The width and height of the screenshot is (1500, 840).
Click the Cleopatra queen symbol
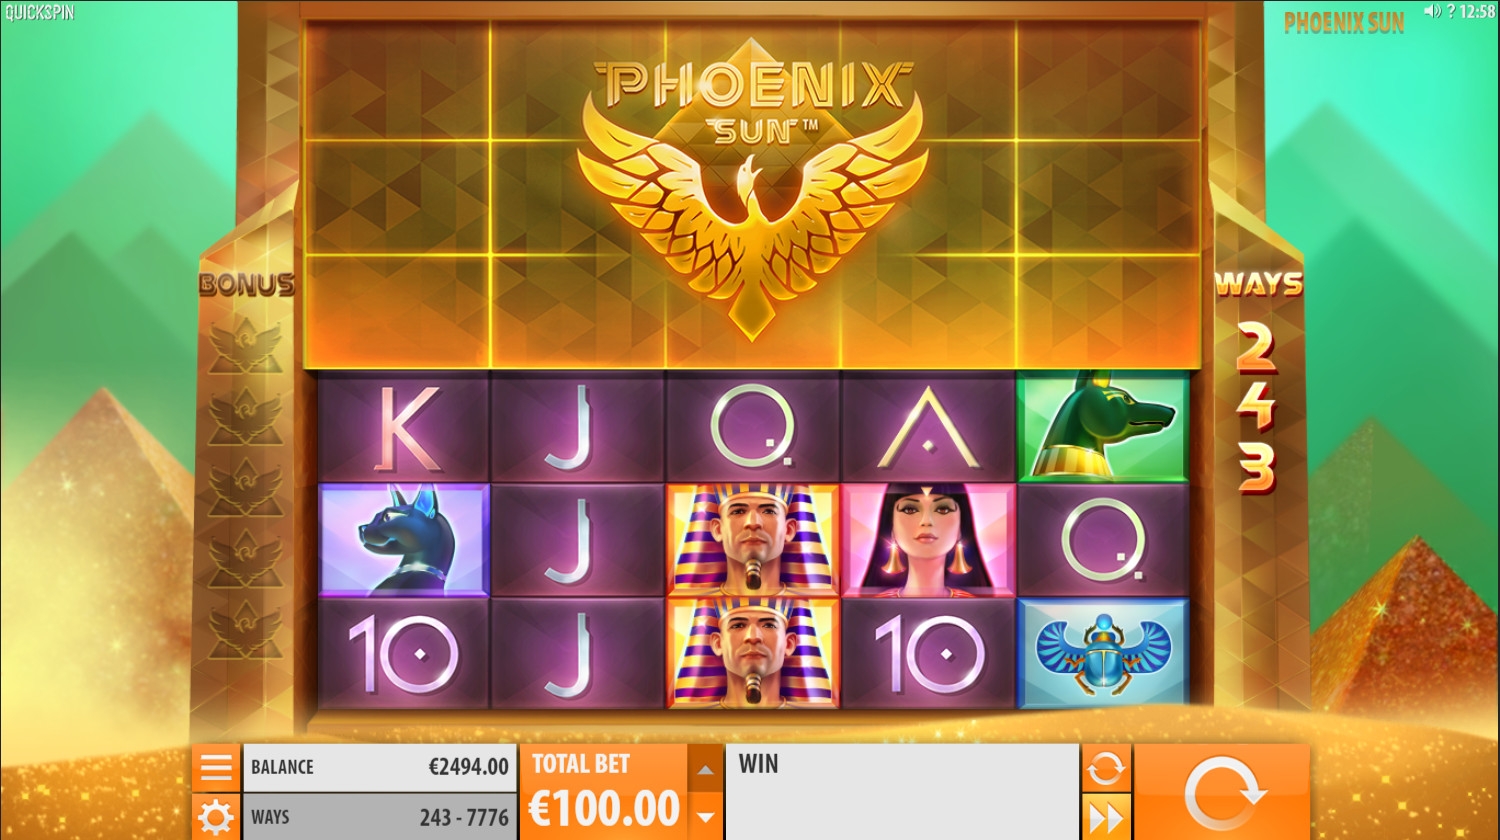[x=928, y=540]
